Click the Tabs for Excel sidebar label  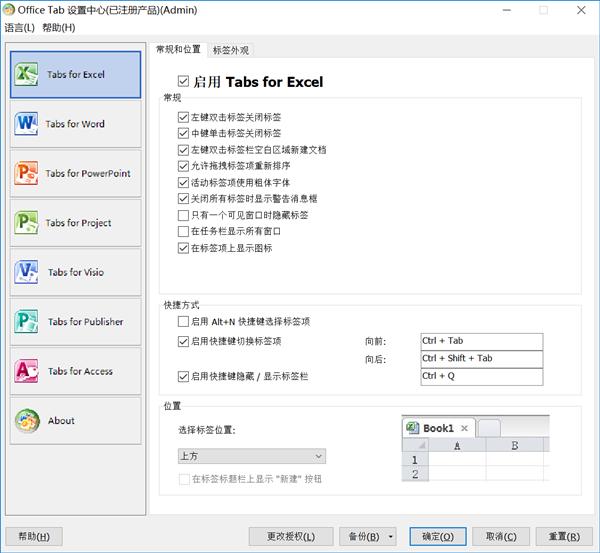(x=76, y=75)
